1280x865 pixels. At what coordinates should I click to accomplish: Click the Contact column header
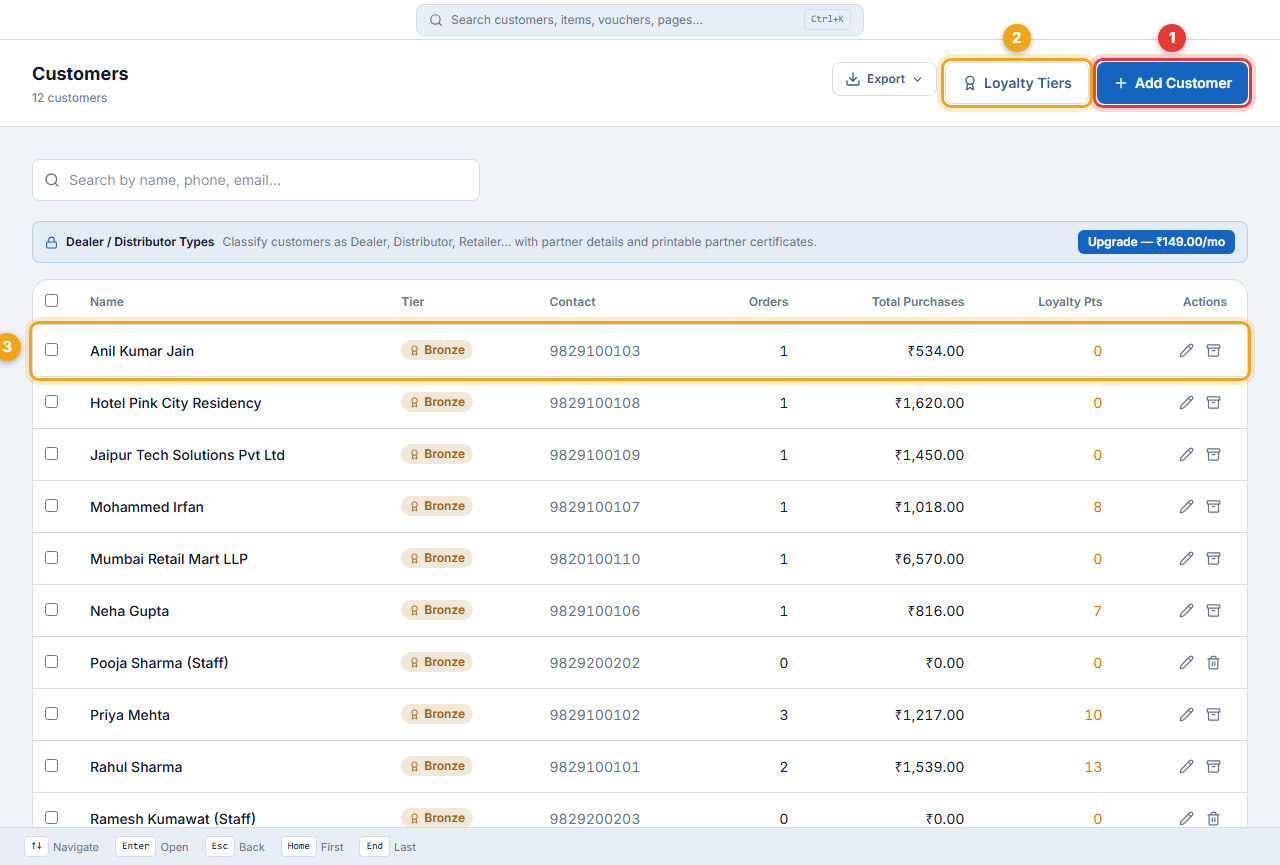point(572,302)
